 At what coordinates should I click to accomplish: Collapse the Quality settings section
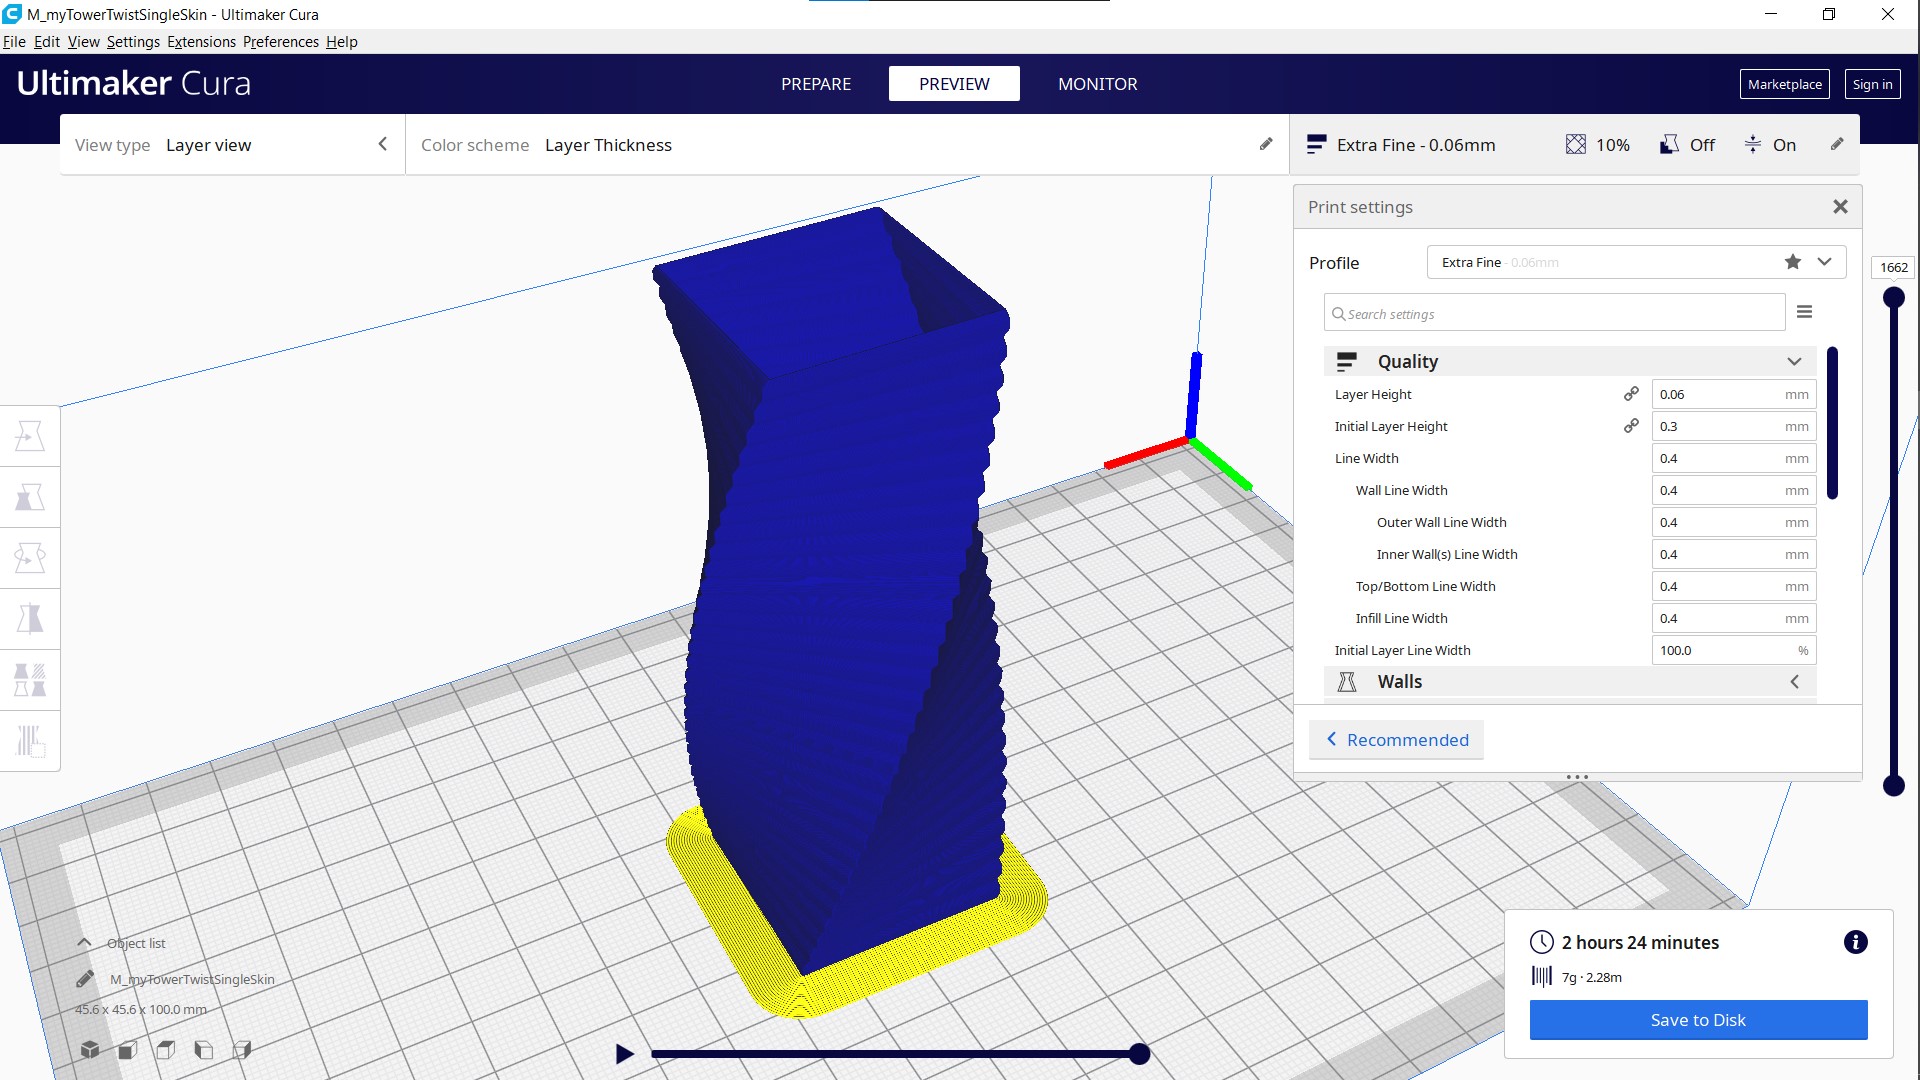[x=1570, y=361]
